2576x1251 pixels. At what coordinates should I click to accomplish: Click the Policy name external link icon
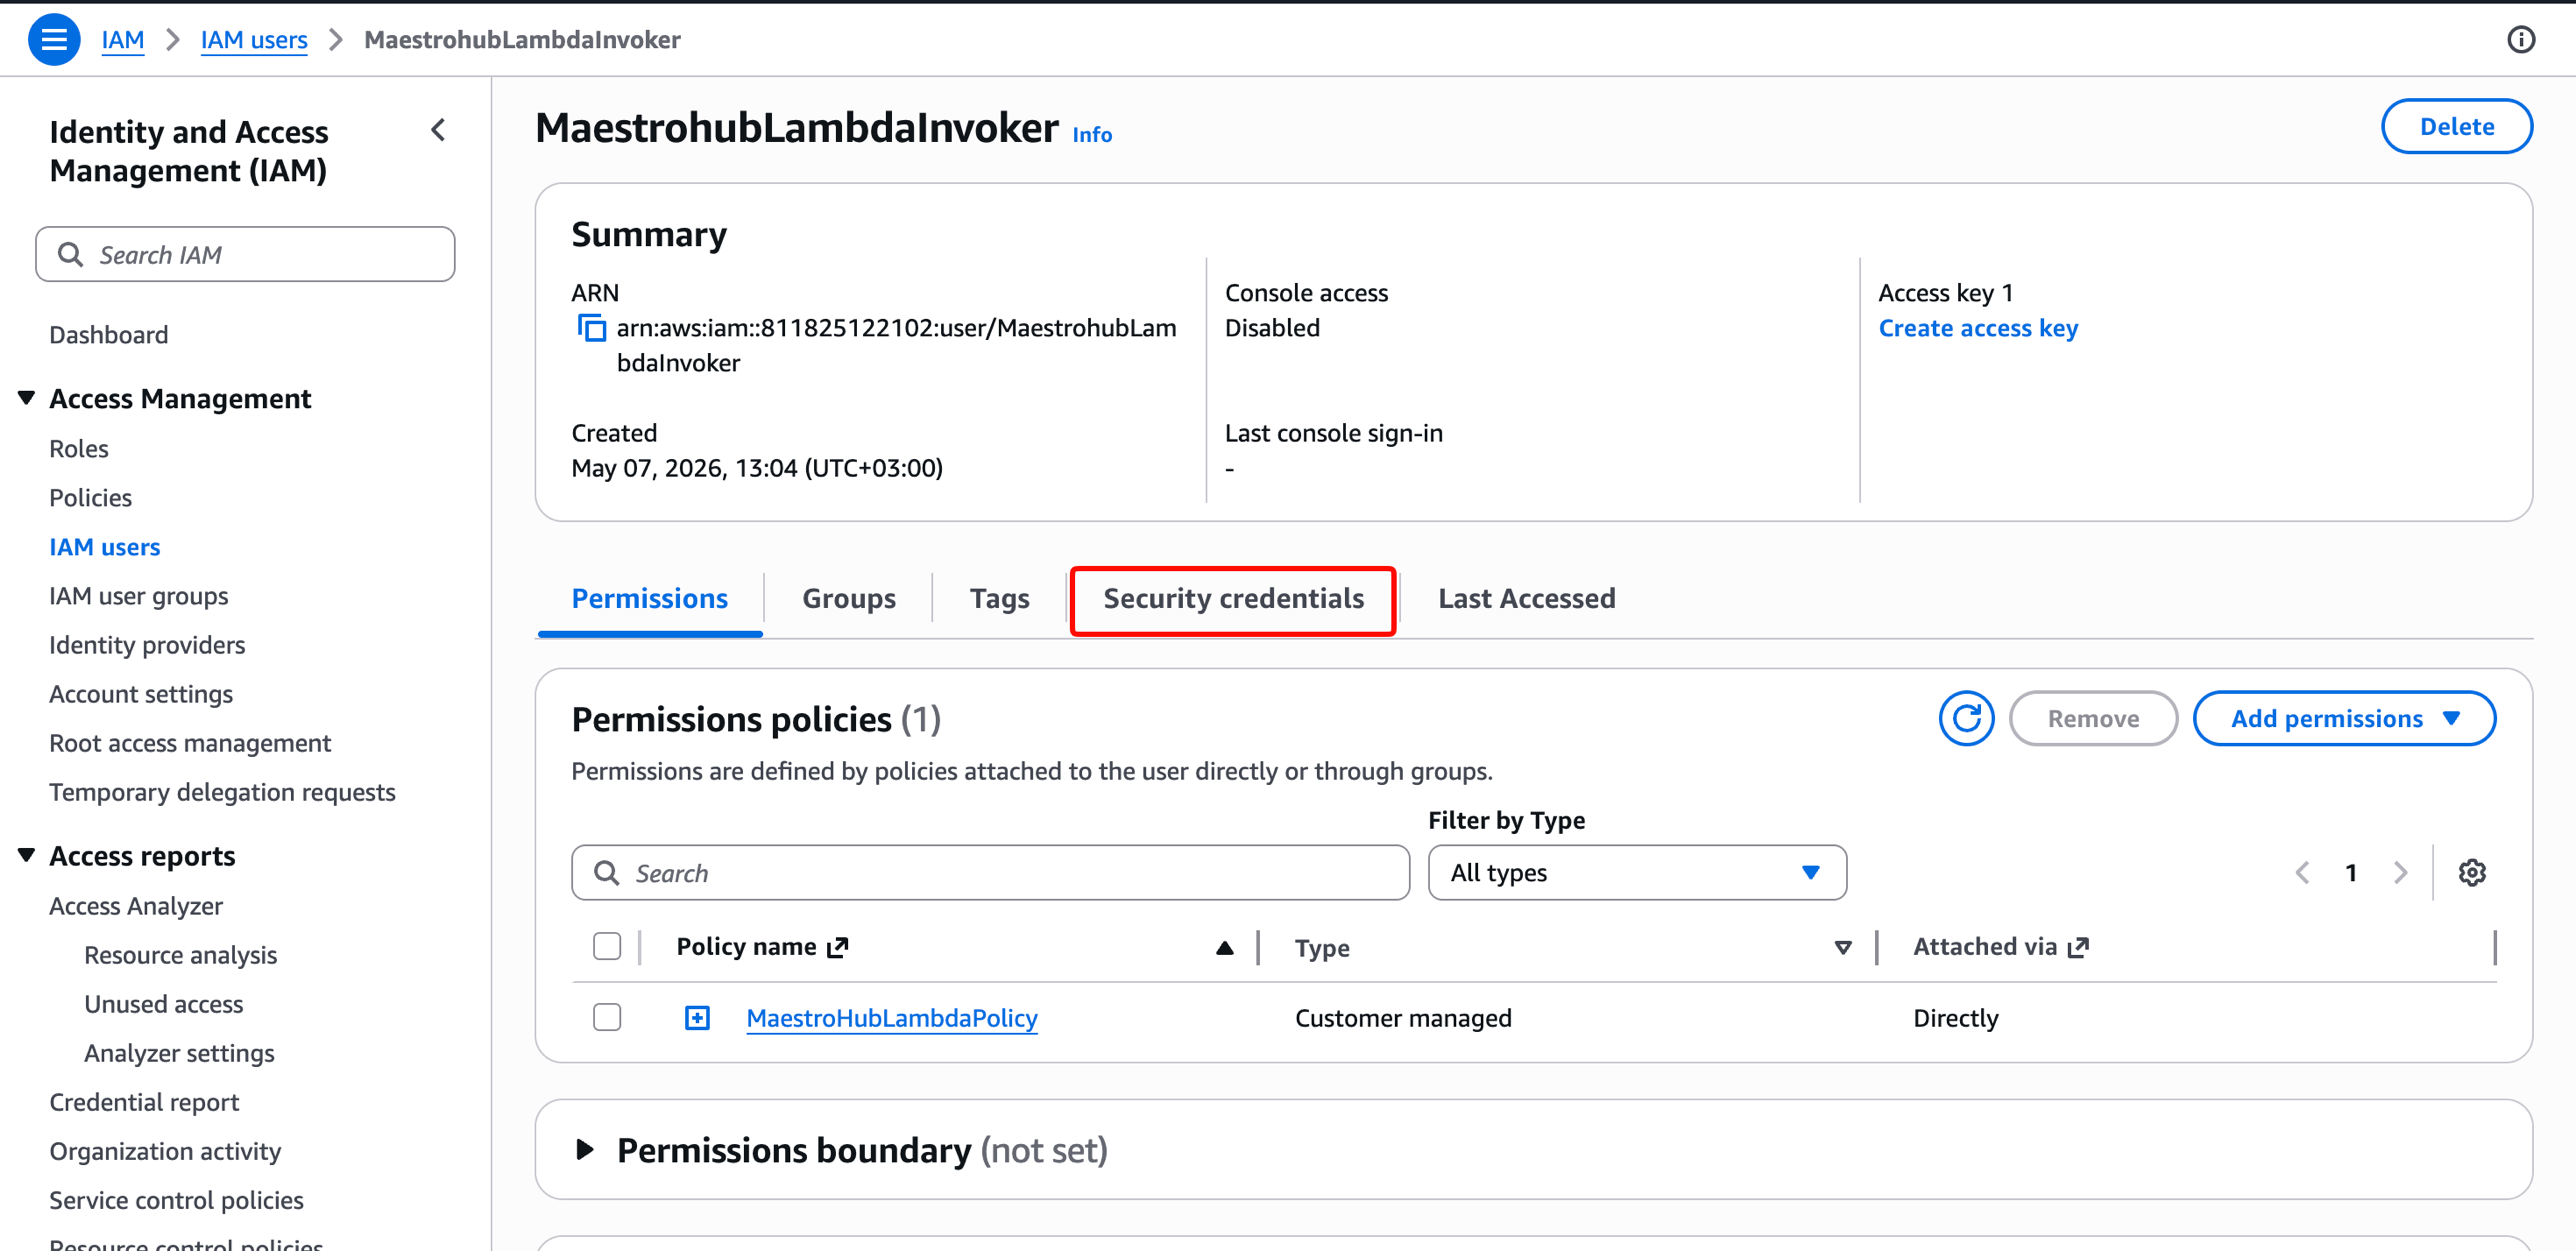[x=837, y=947]
